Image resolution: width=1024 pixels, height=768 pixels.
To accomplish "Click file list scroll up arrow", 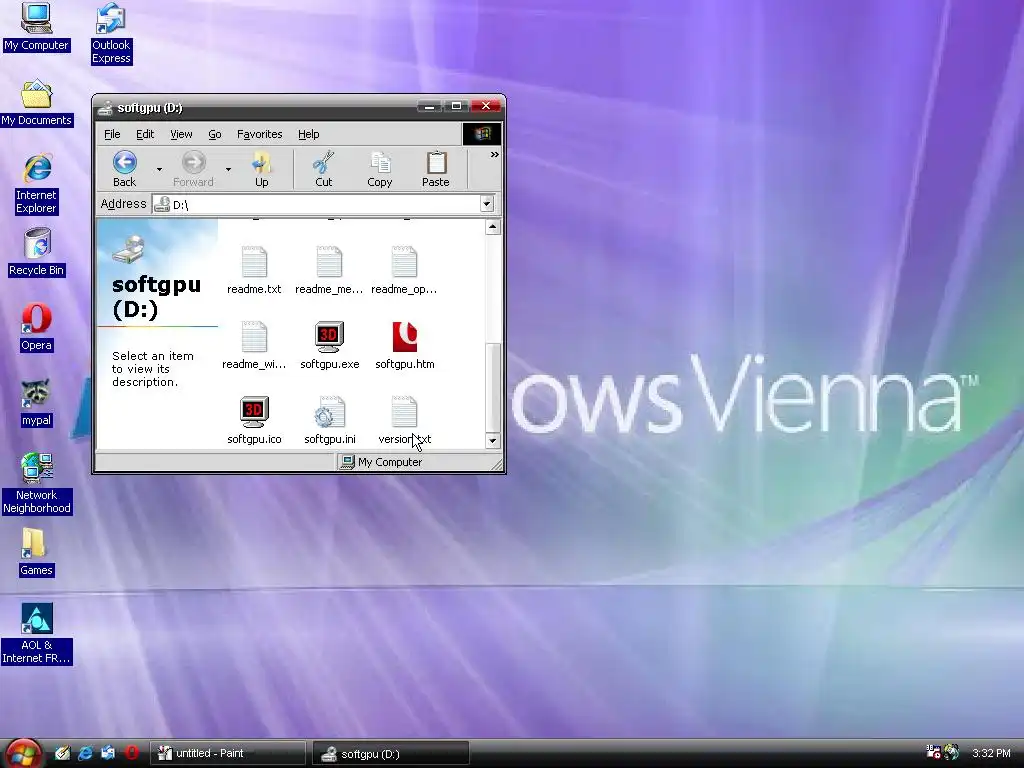I will (493, 227).
